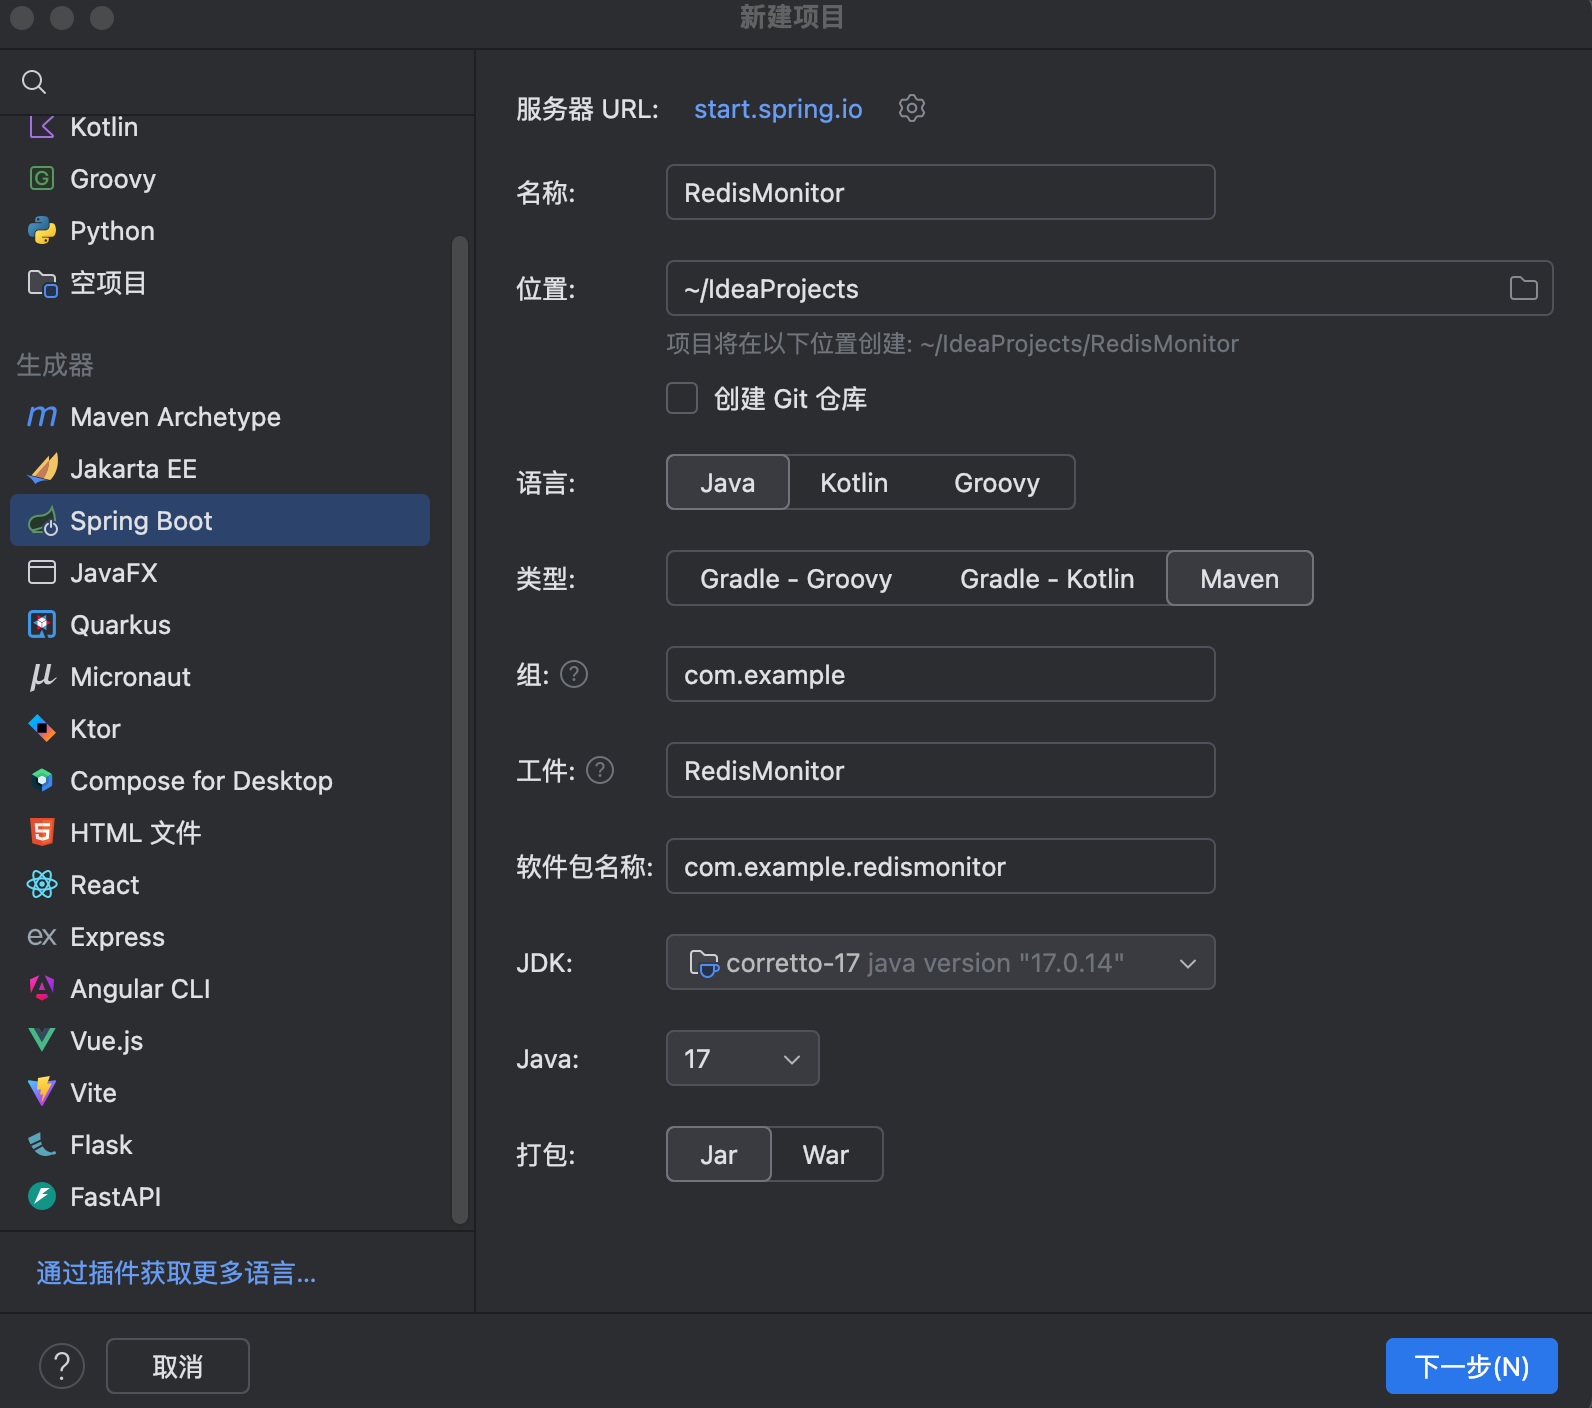Viewport: 1592px width, 1408px height.
Task: Click the JavaFX window icon
Action: tap(42, 573)
